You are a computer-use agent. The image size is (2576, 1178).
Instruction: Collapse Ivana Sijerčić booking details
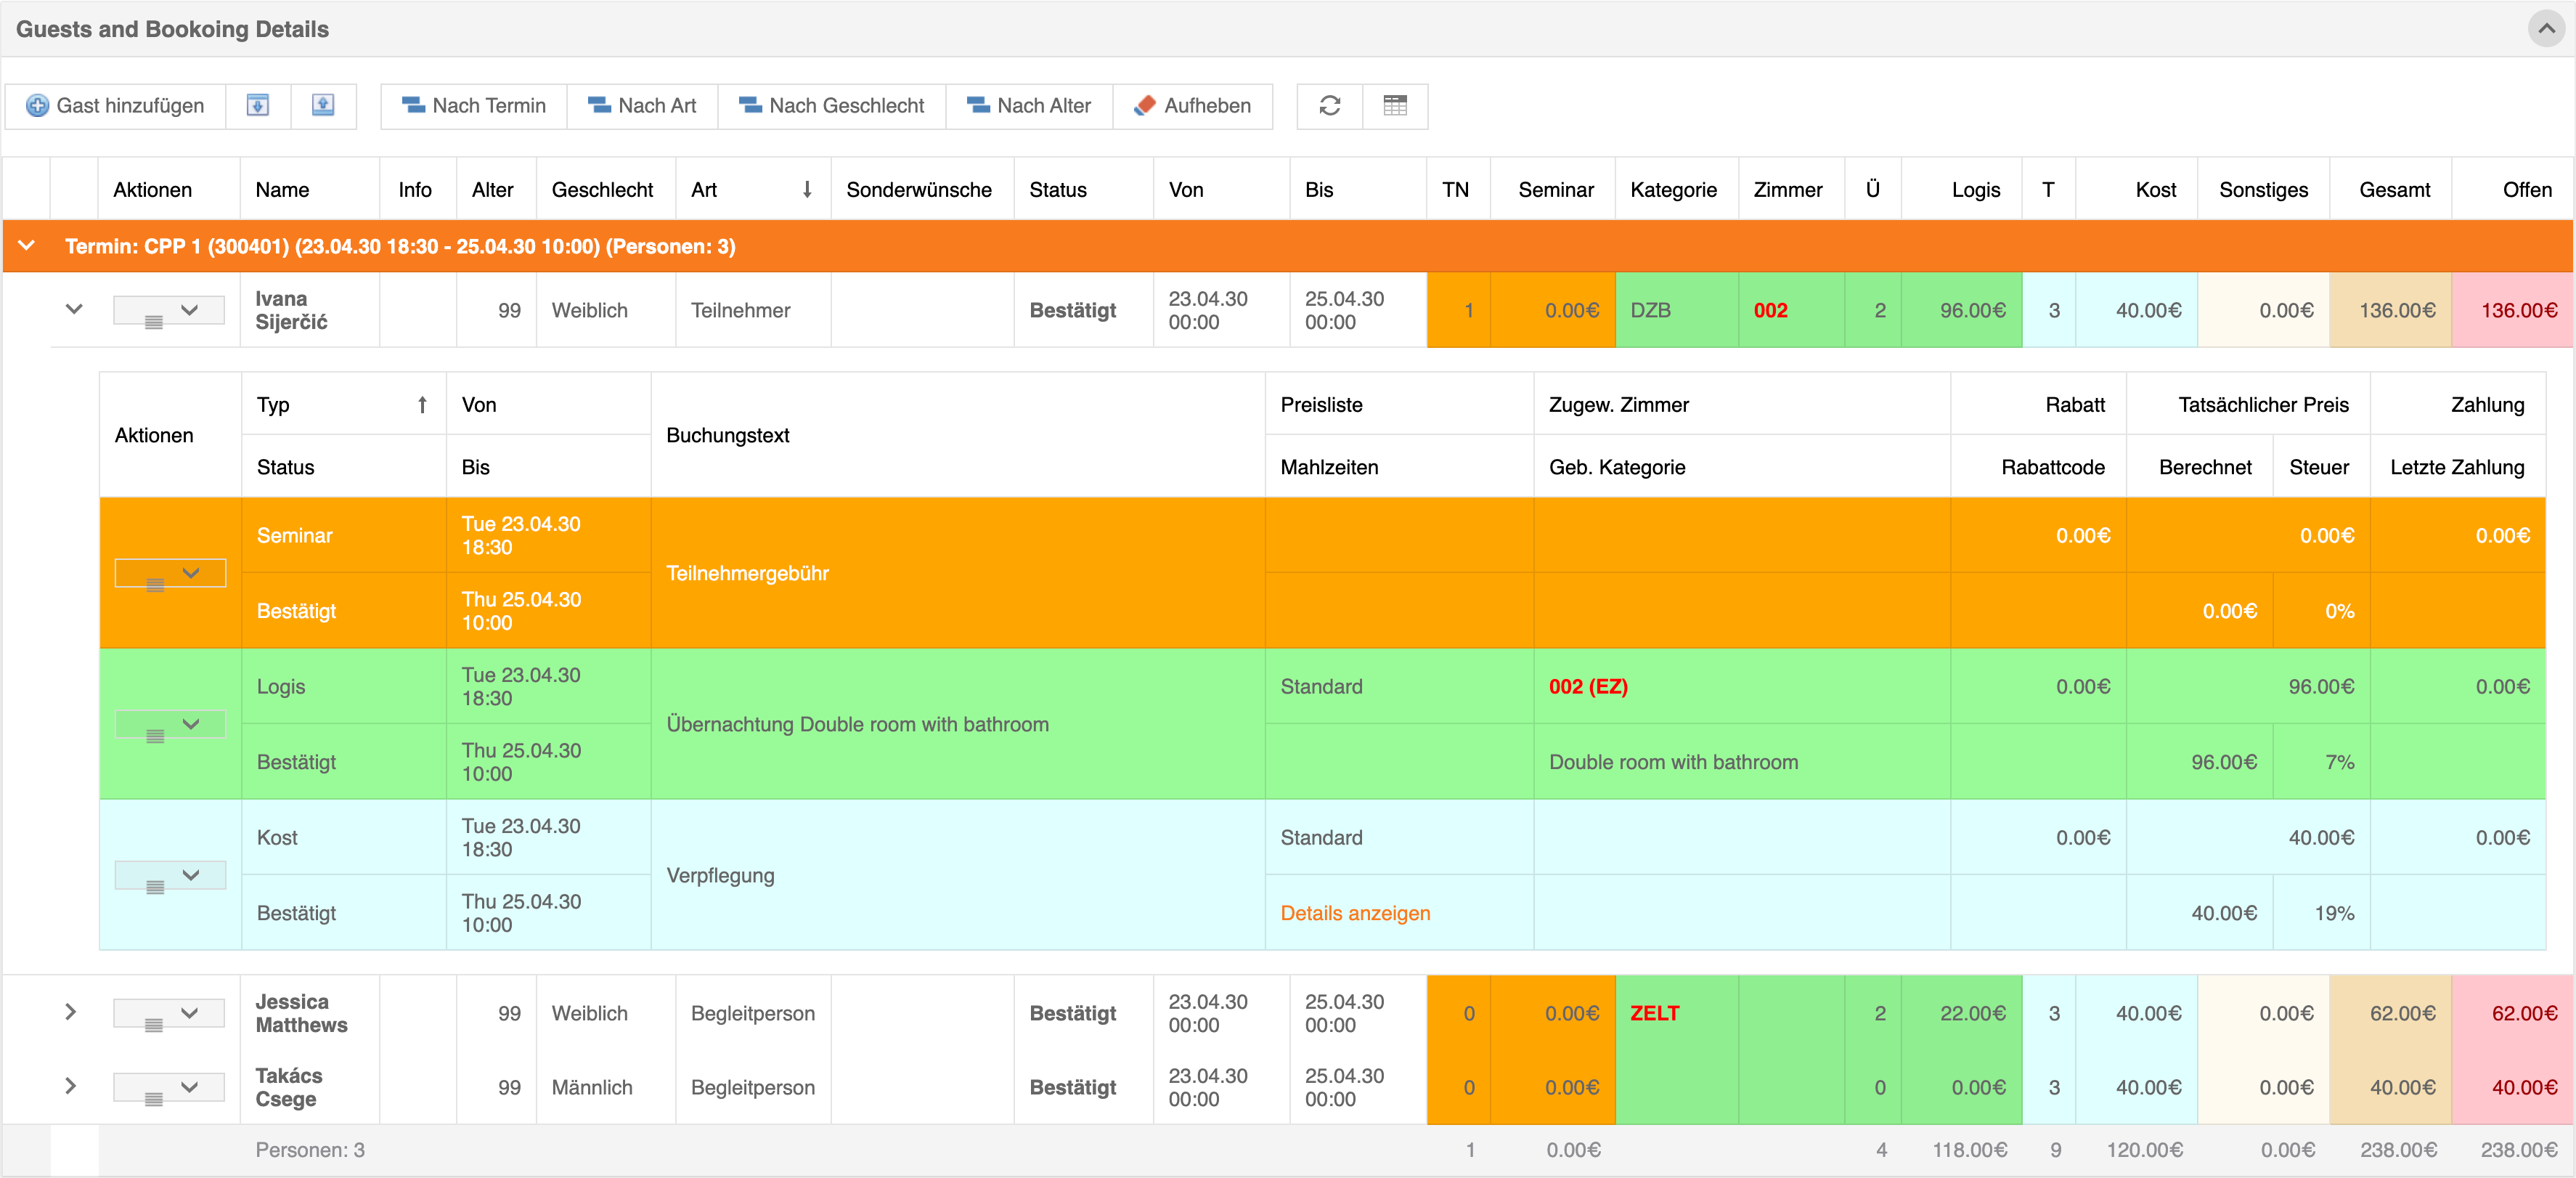click(x=73, y=310)
